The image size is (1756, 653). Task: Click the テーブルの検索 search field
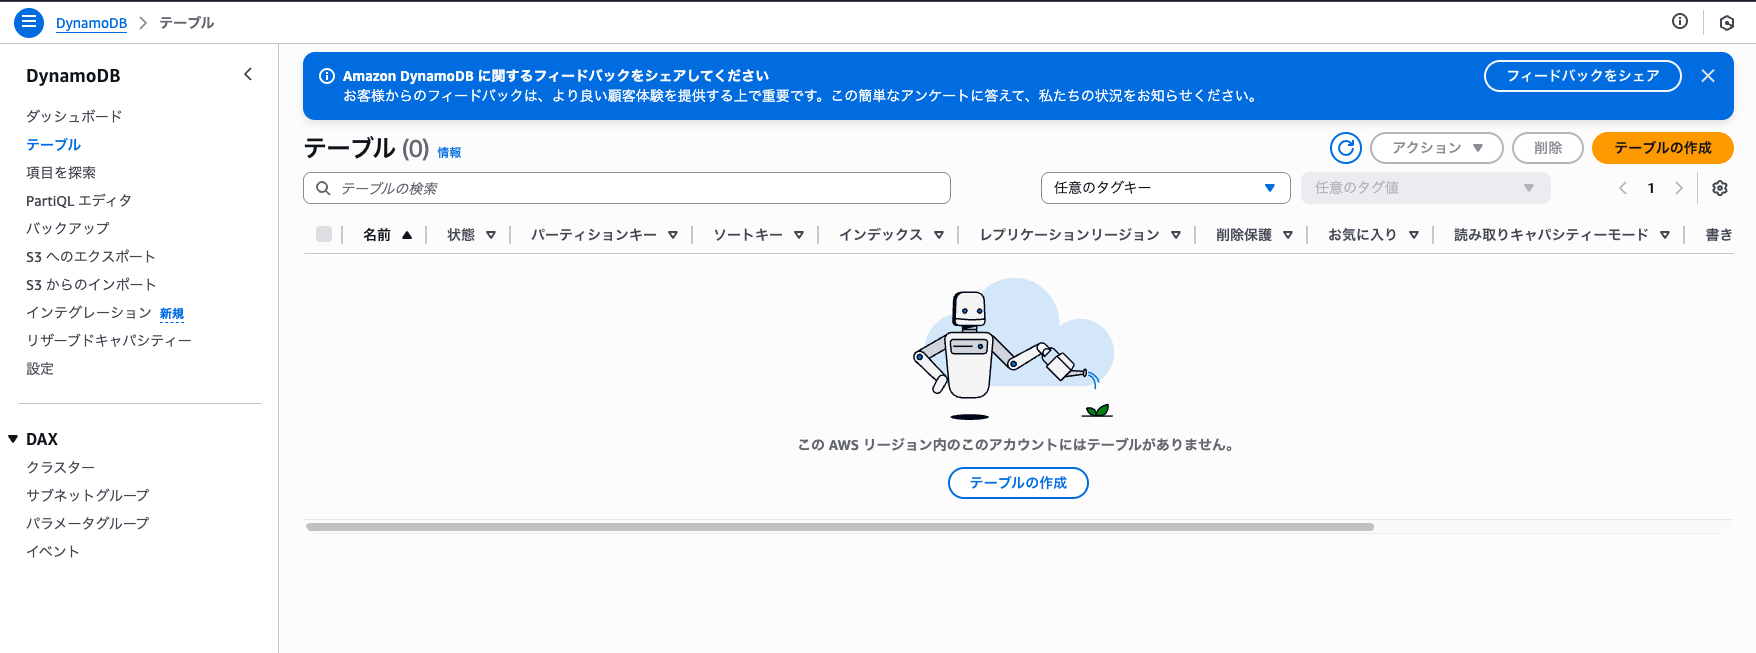coord(627,188)
